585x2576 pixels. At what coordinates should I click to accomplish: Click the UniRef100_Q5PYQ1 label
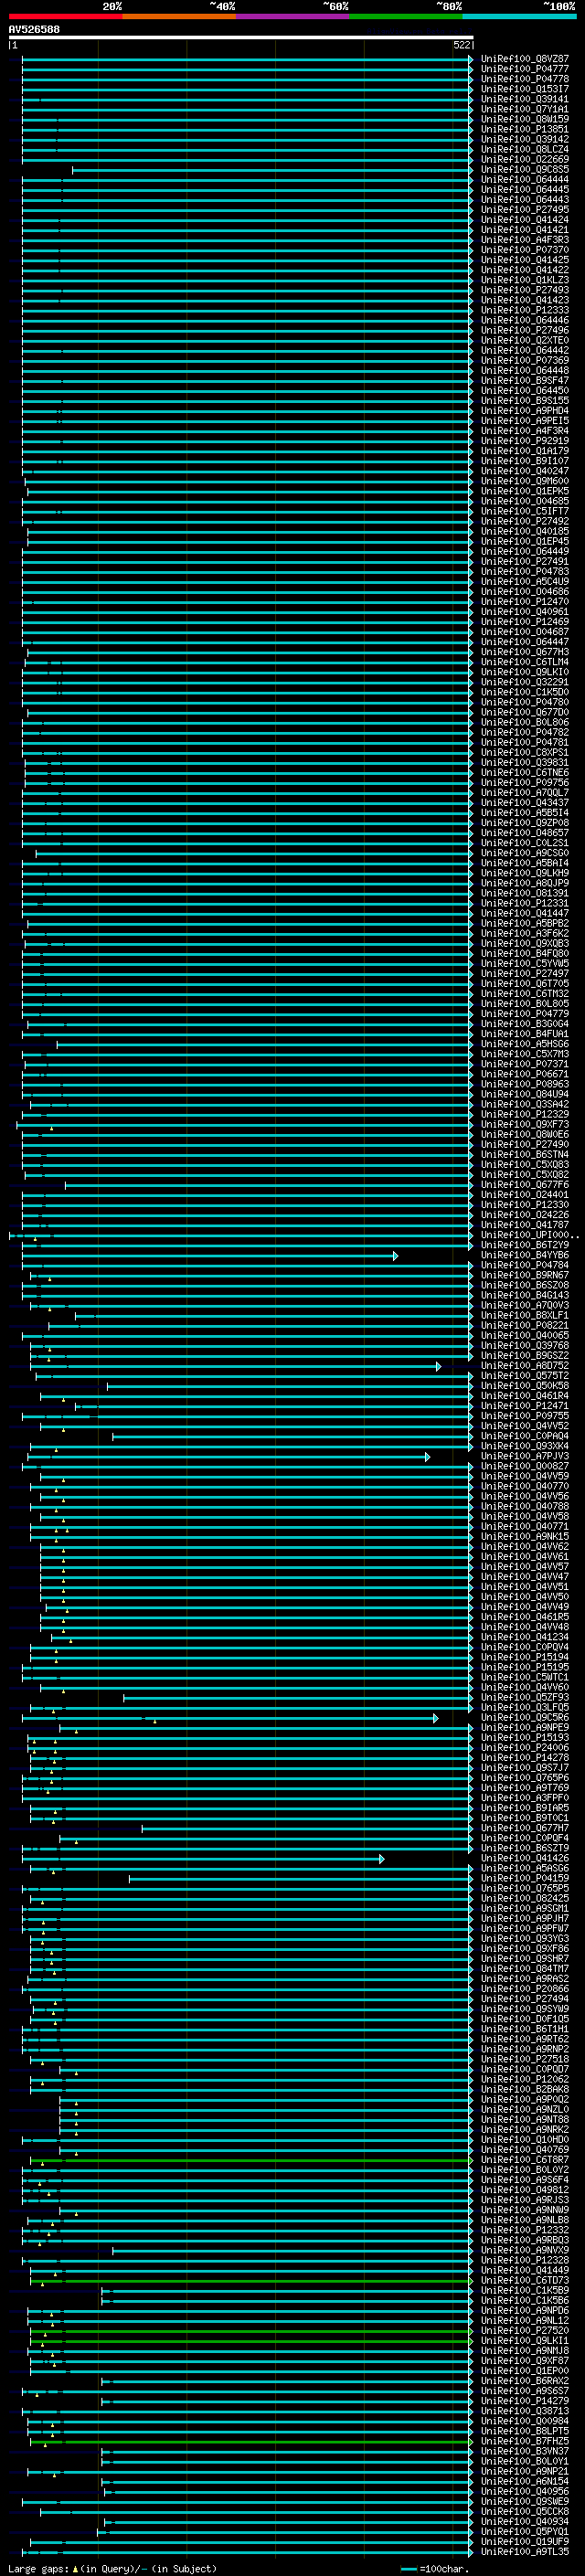click(x=524, y=2531)
